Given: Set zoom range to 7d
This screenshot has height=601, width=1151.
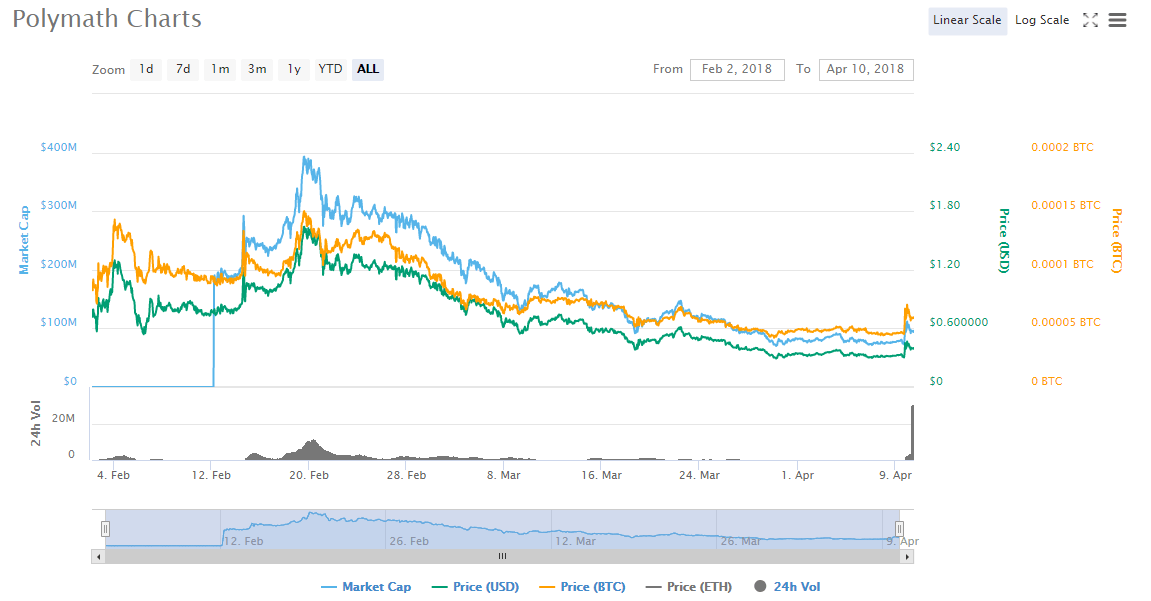Looking at the screenshot, I should point(183,69).
